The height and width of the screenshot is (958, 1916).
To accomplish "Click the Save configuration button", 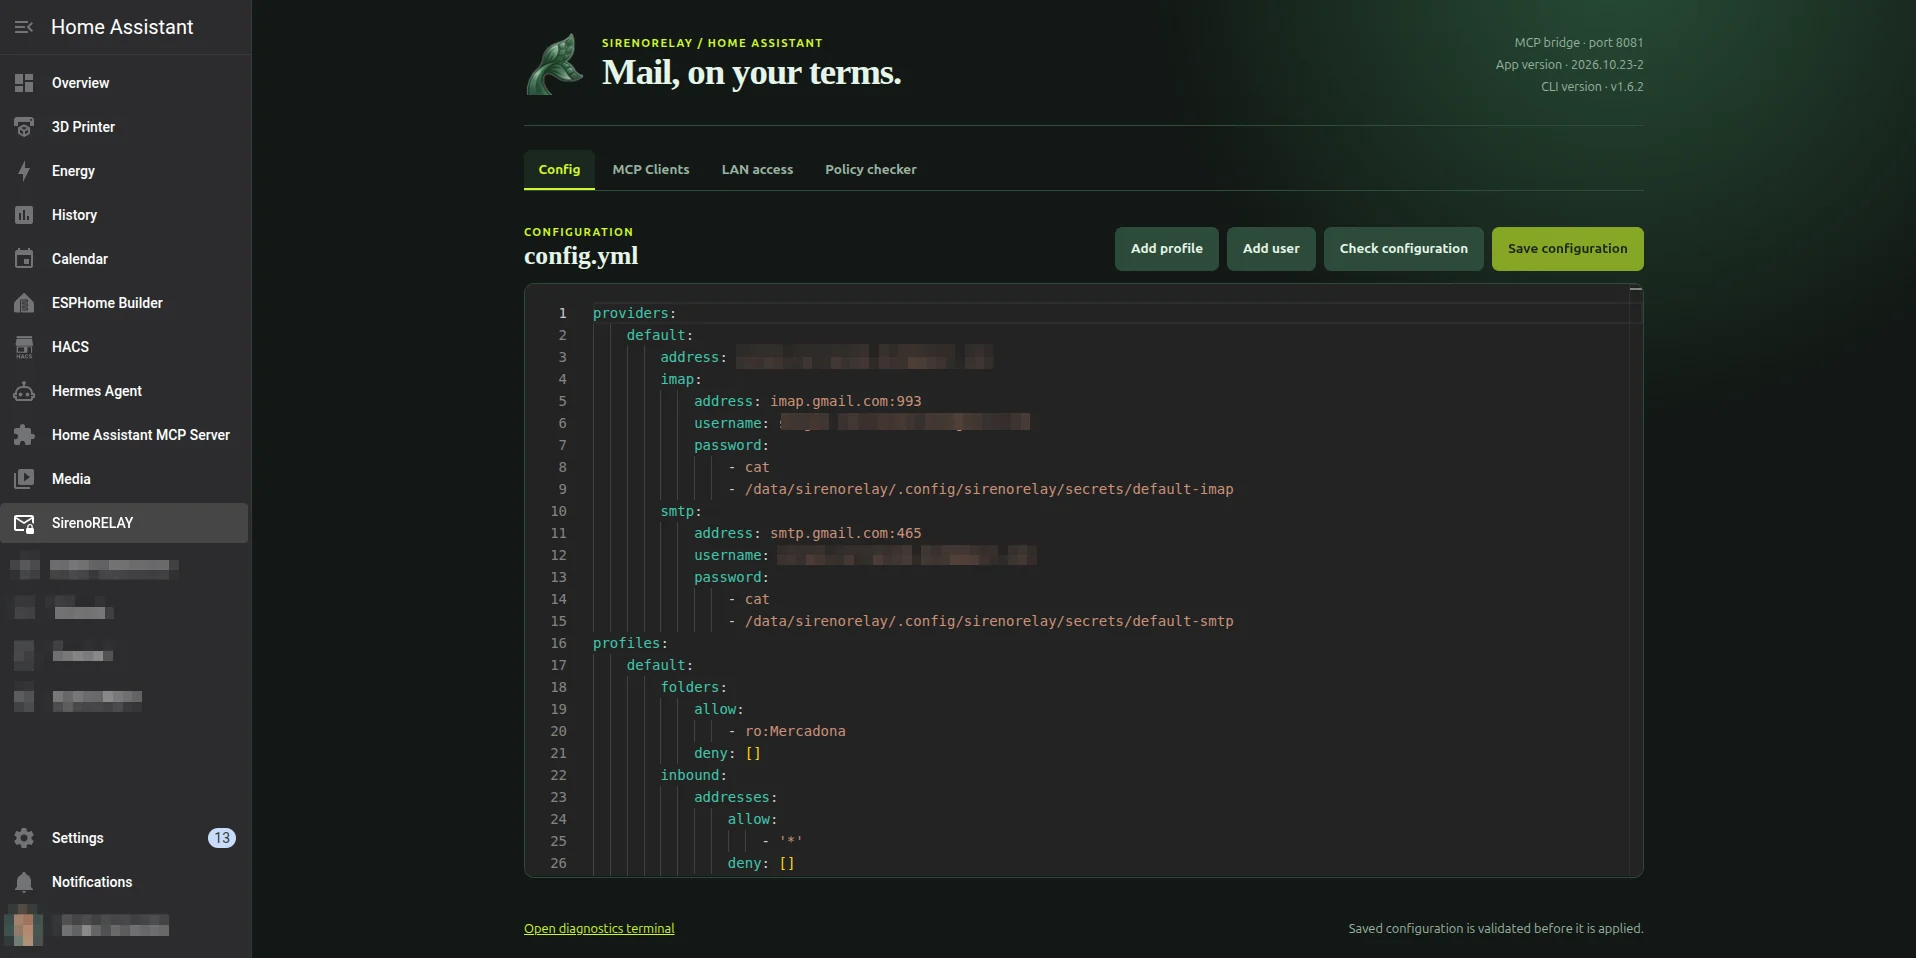I will tap(1567, 249).
